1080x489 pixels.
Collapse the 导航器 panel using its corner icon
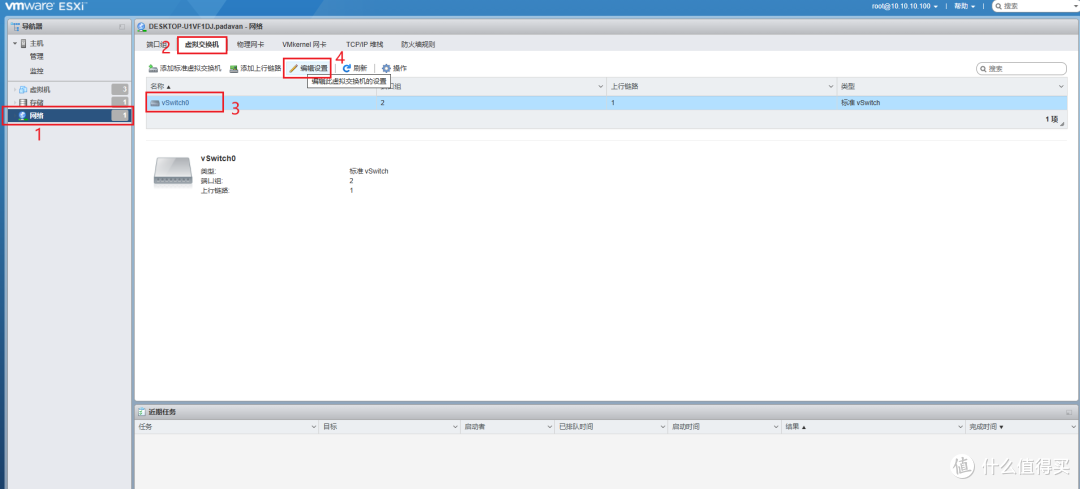coord(122,26)
